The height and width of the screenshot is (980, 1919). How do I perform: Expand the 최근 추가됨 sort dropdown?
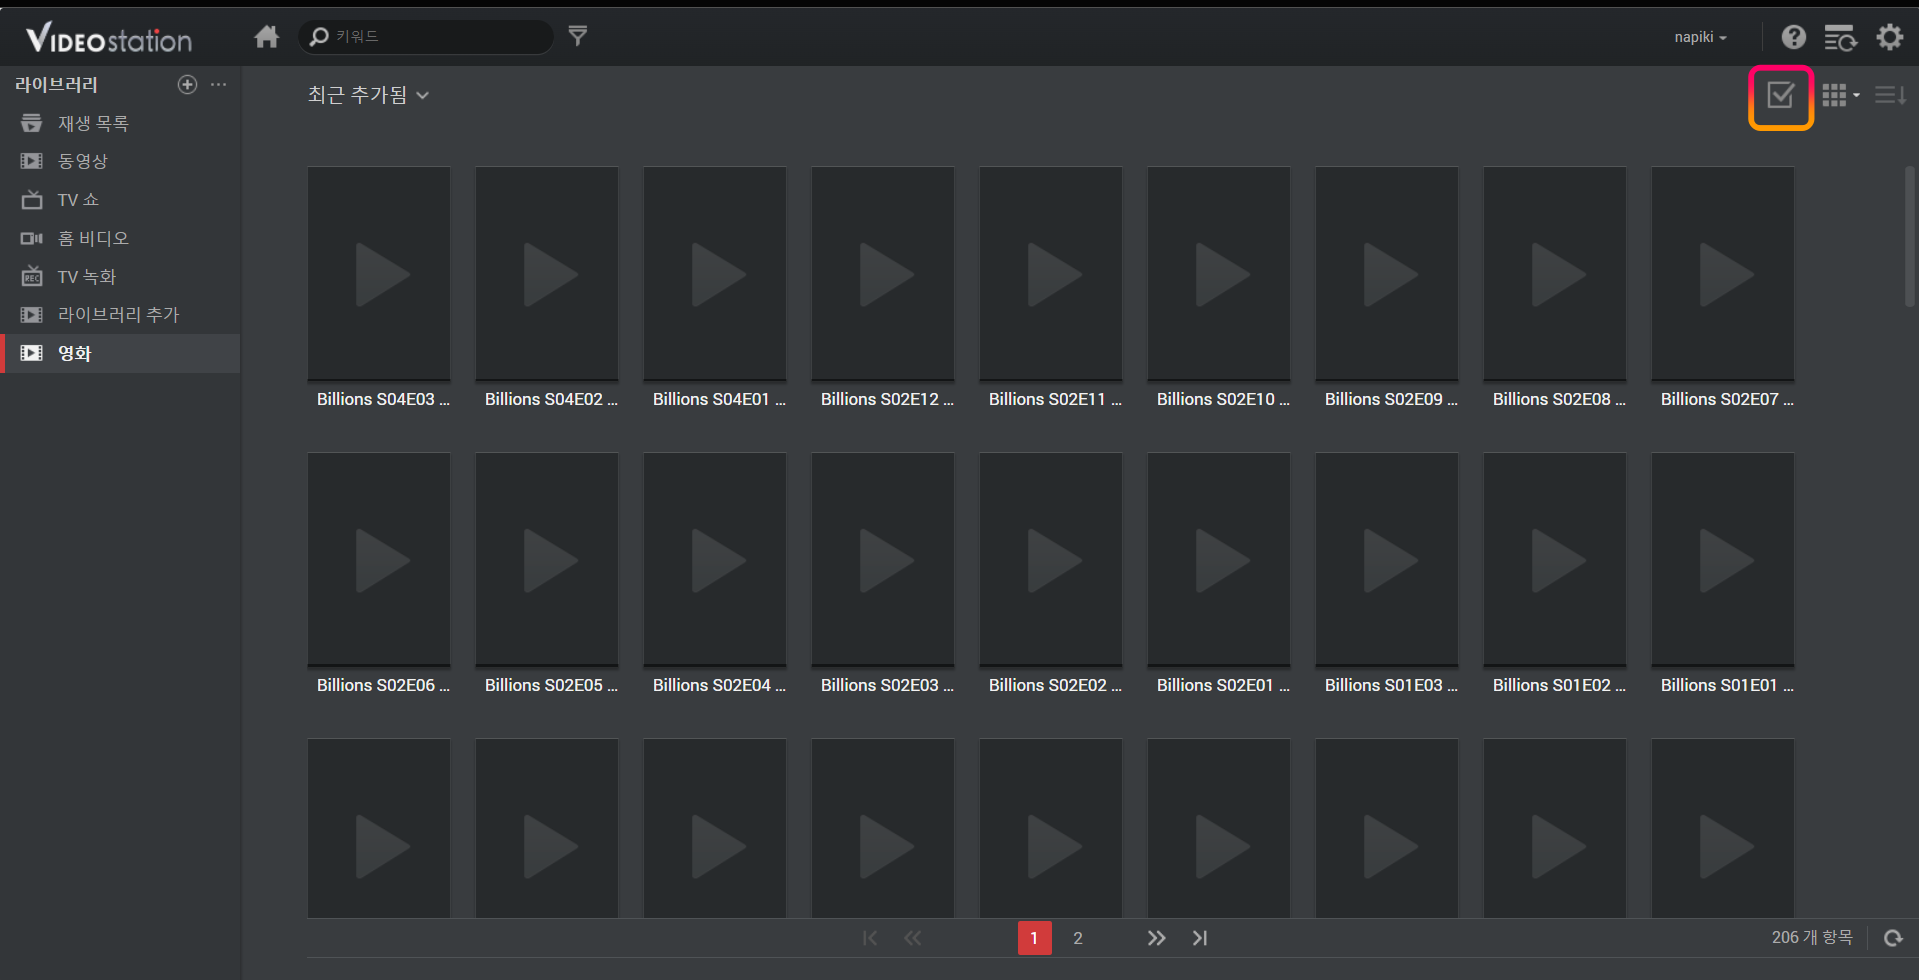(368, 95)
